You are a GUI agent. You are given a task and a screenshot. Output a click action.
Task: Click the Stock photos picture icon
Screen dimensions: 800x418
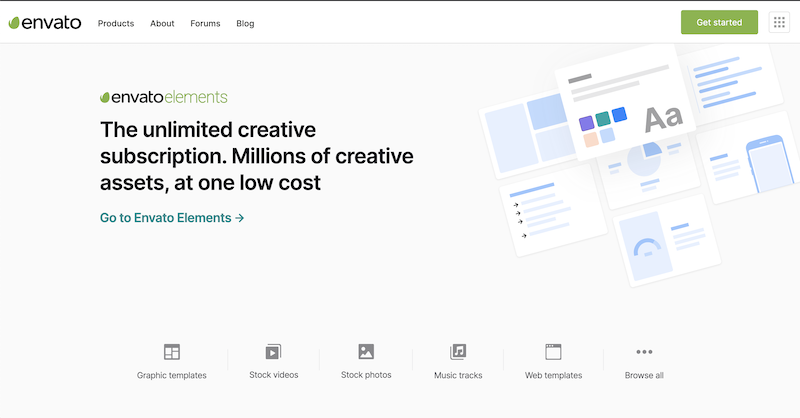pos(366,351)
